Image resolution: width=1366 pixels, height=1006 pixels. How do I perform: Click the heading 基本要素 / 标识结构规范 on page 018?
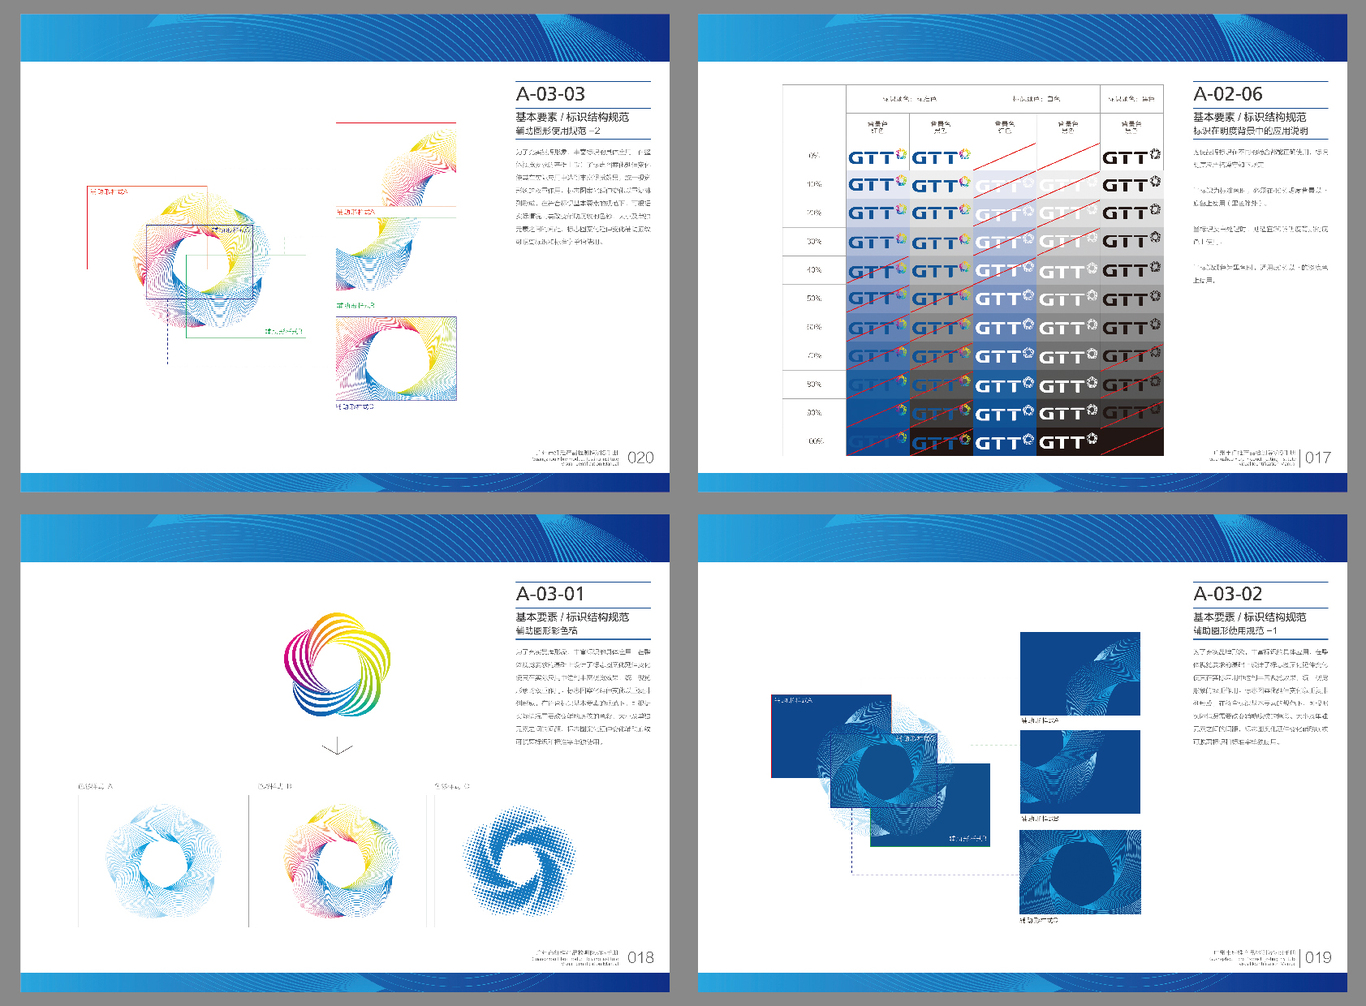pyautogui.click(x=572, y=617)
